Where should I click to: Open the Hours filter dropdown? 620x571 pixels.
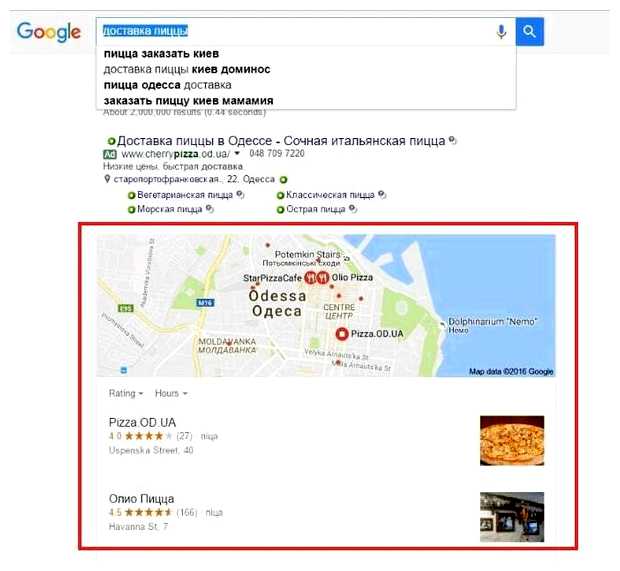point(171,393)
